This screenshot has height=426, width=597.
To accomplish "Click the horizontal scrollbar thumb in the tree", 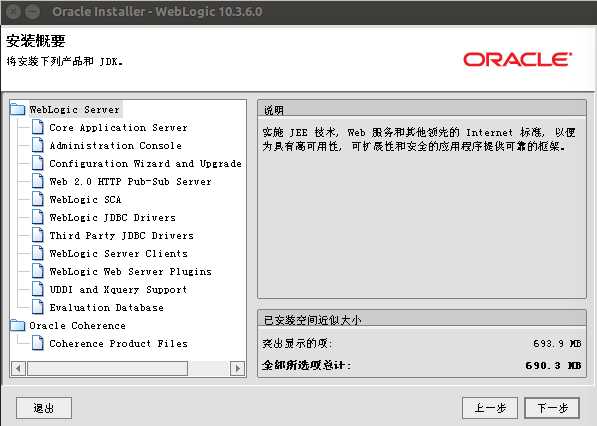I will click(107, 368).
